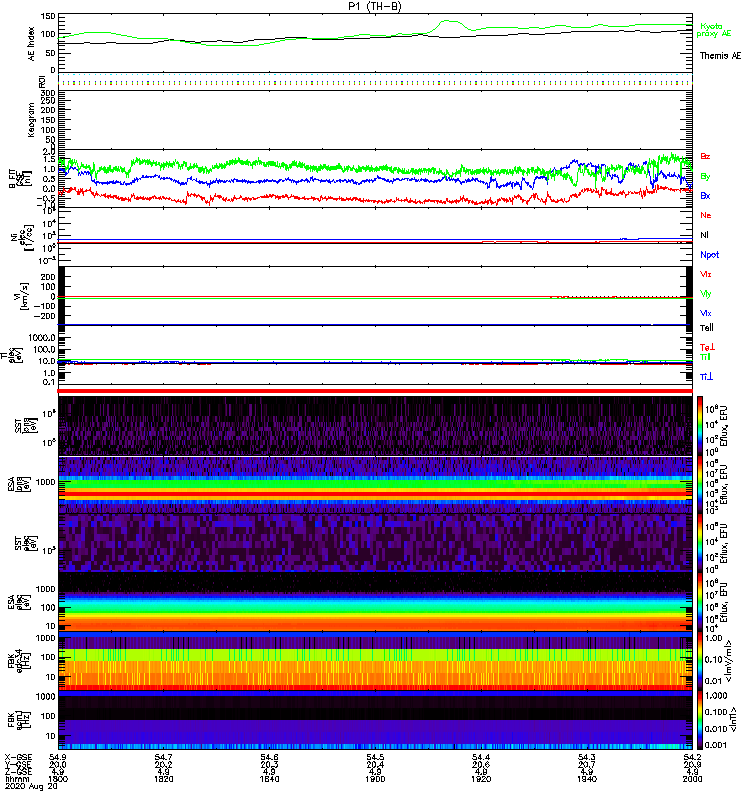750x800 pixels.
Task: Click the top SST spectrogram color bar
Action: (701, 424)
